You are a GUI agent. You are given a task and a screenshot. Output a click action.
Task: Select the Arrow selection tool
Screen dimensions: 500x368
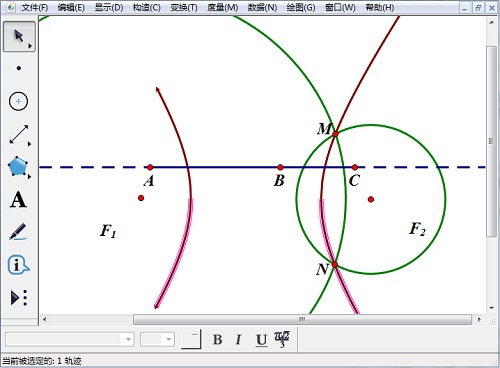tap(19, 36)
